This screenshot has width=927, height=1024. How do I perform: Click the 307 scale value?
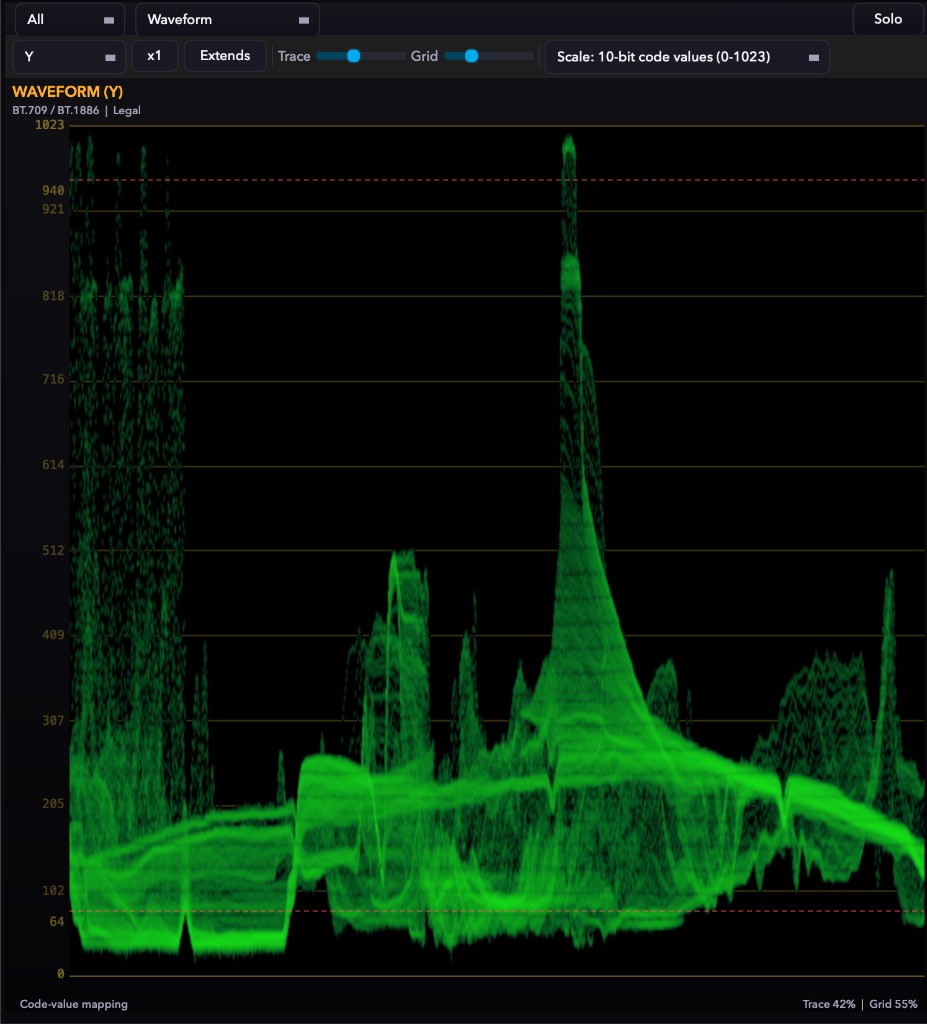click(x=53, y=720)
